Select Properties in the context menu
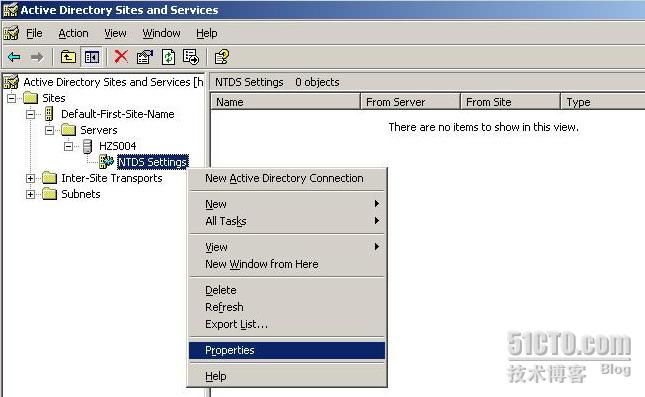This screenshot has height=397, width=645. pyautogui.click(x=287, y=350)
